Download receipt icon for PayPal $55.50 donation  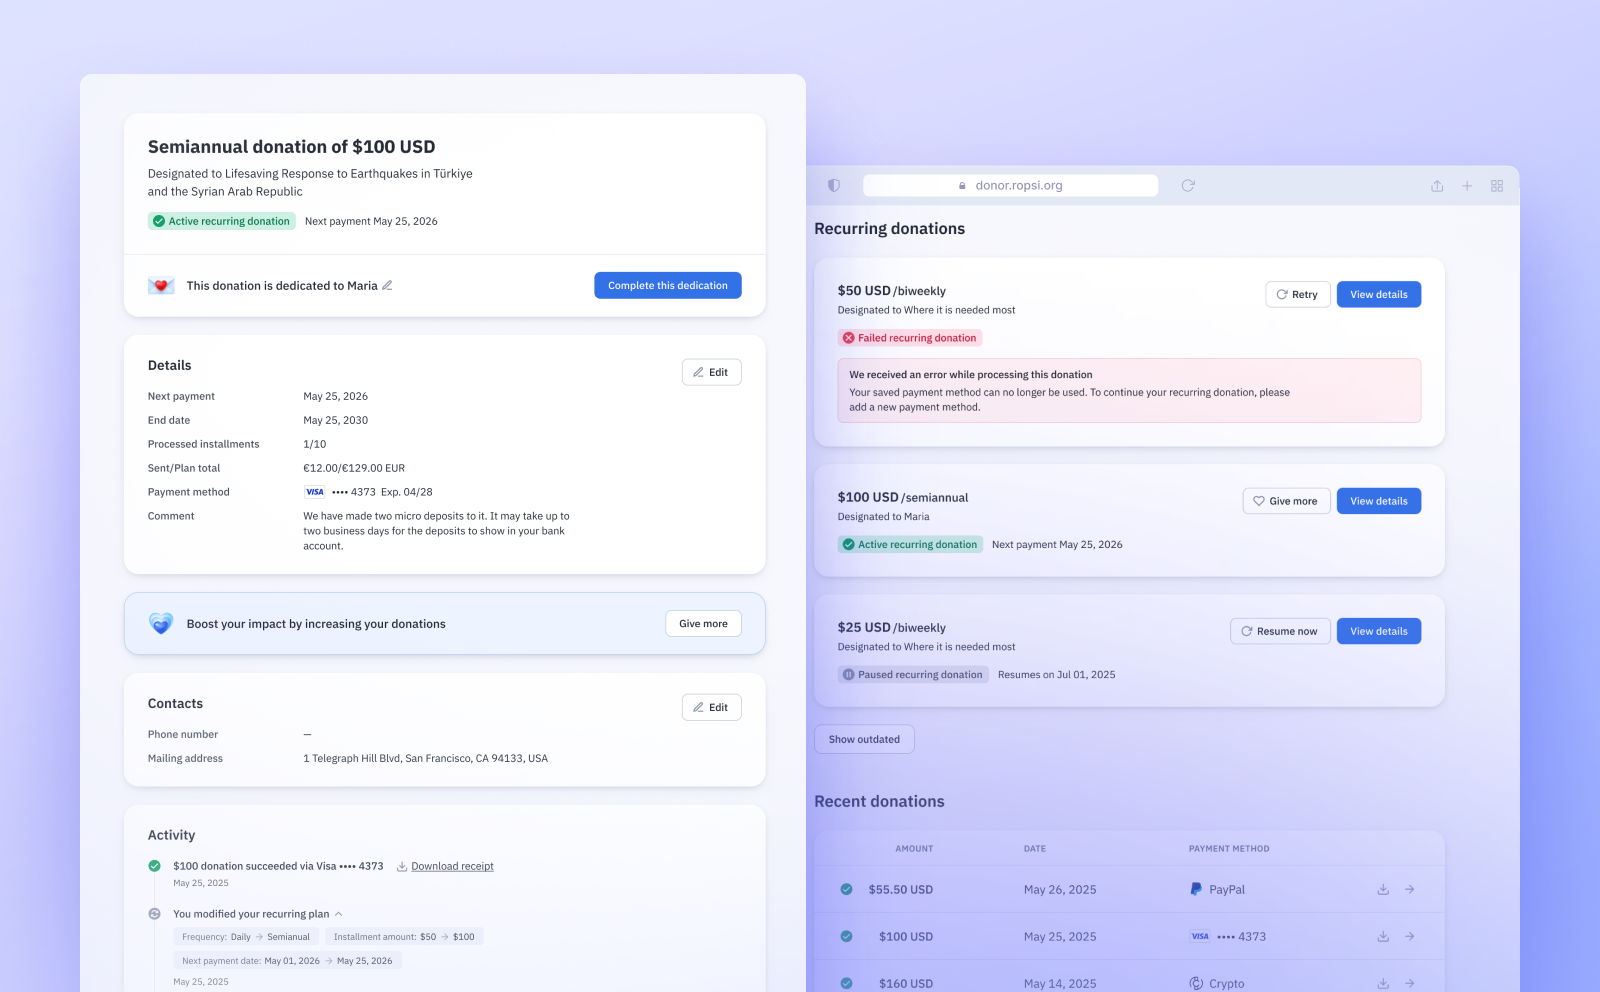pyautogui.click(x=1383, y=889)
